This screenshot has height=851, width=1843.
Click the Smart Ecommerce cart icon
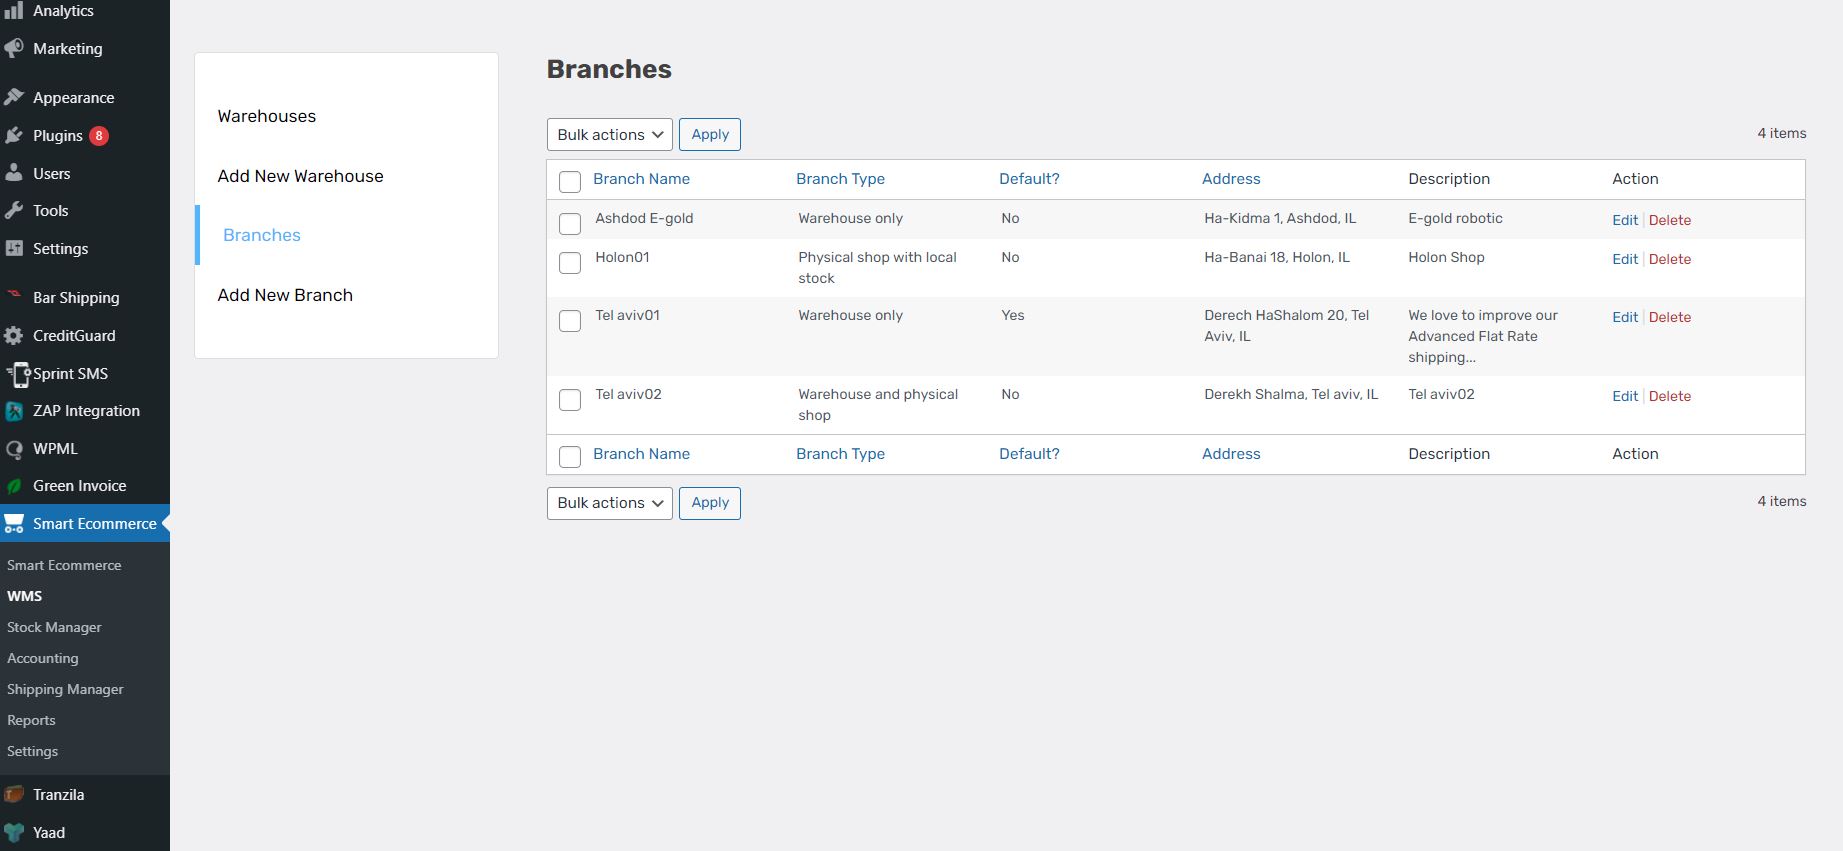[14, 524]
